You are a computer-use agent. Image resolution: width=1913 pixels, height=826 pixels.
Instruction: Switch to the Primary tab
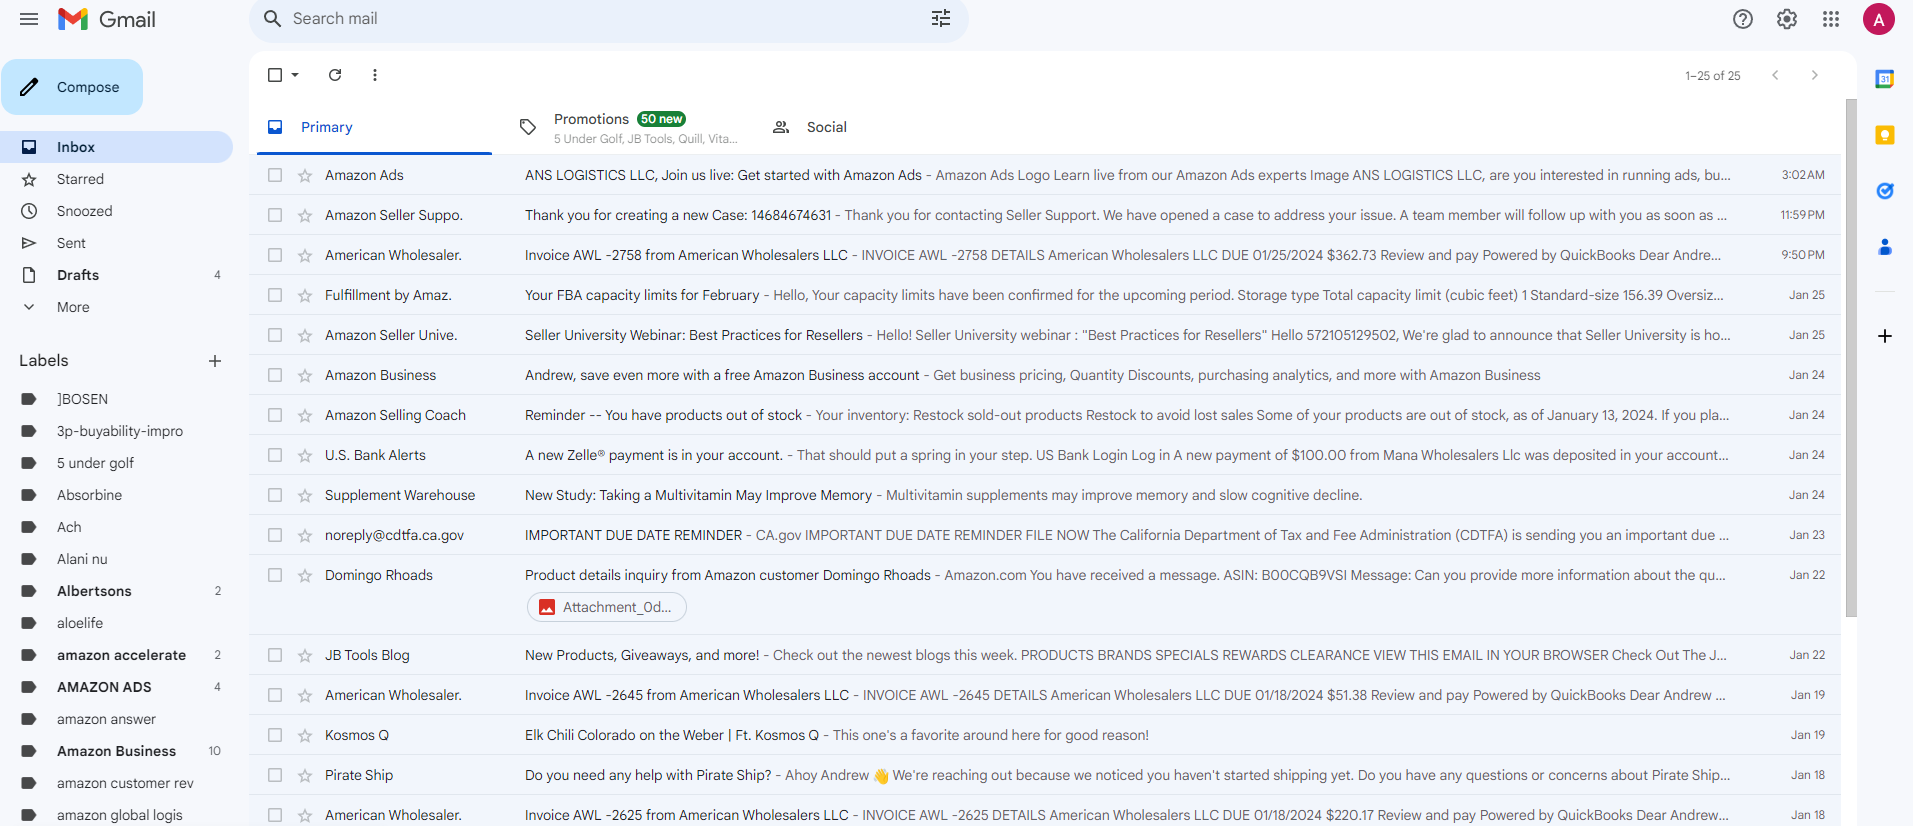click(374, 127)
